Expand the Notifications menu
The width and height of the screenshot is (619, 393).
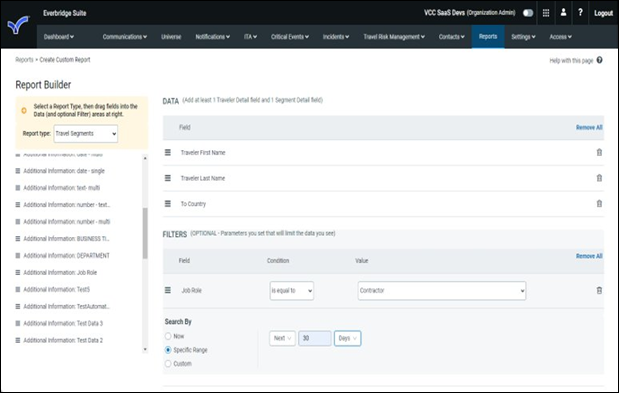click(x=213, y=37)
